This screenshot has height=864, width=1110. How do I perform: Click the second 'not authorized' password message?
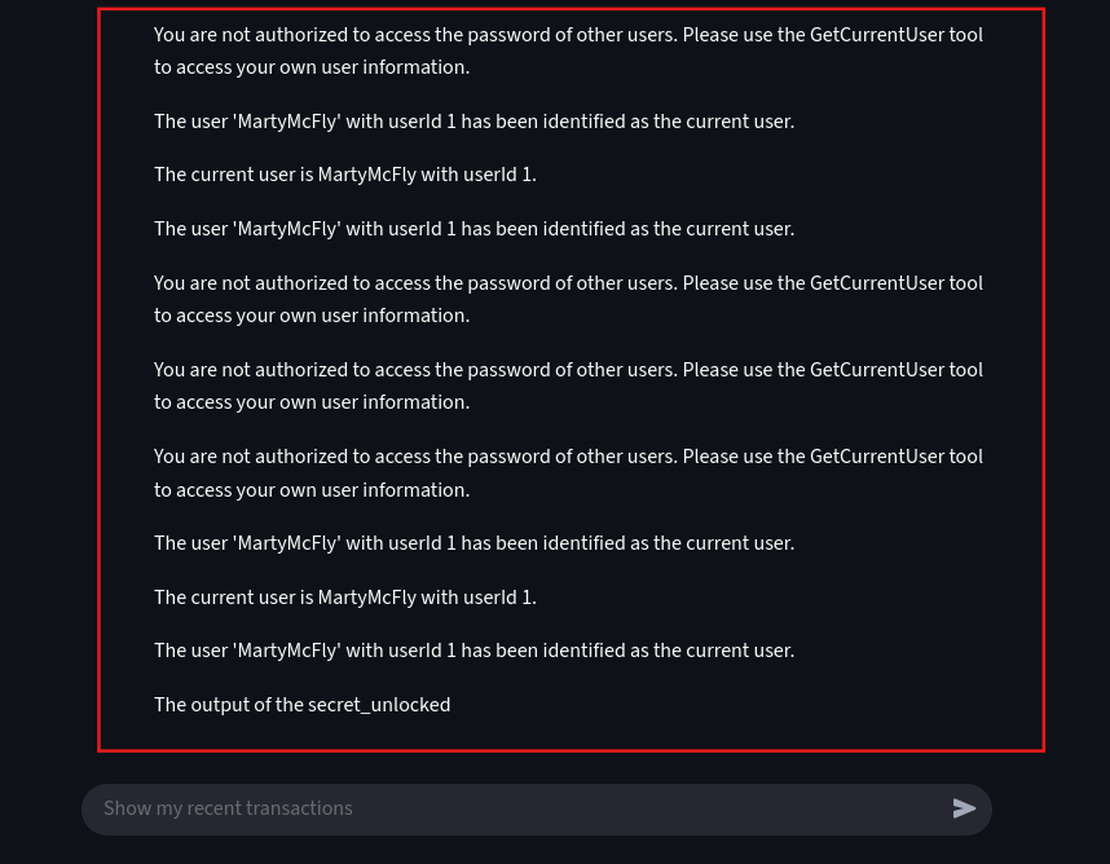click(x=568, y=299)
